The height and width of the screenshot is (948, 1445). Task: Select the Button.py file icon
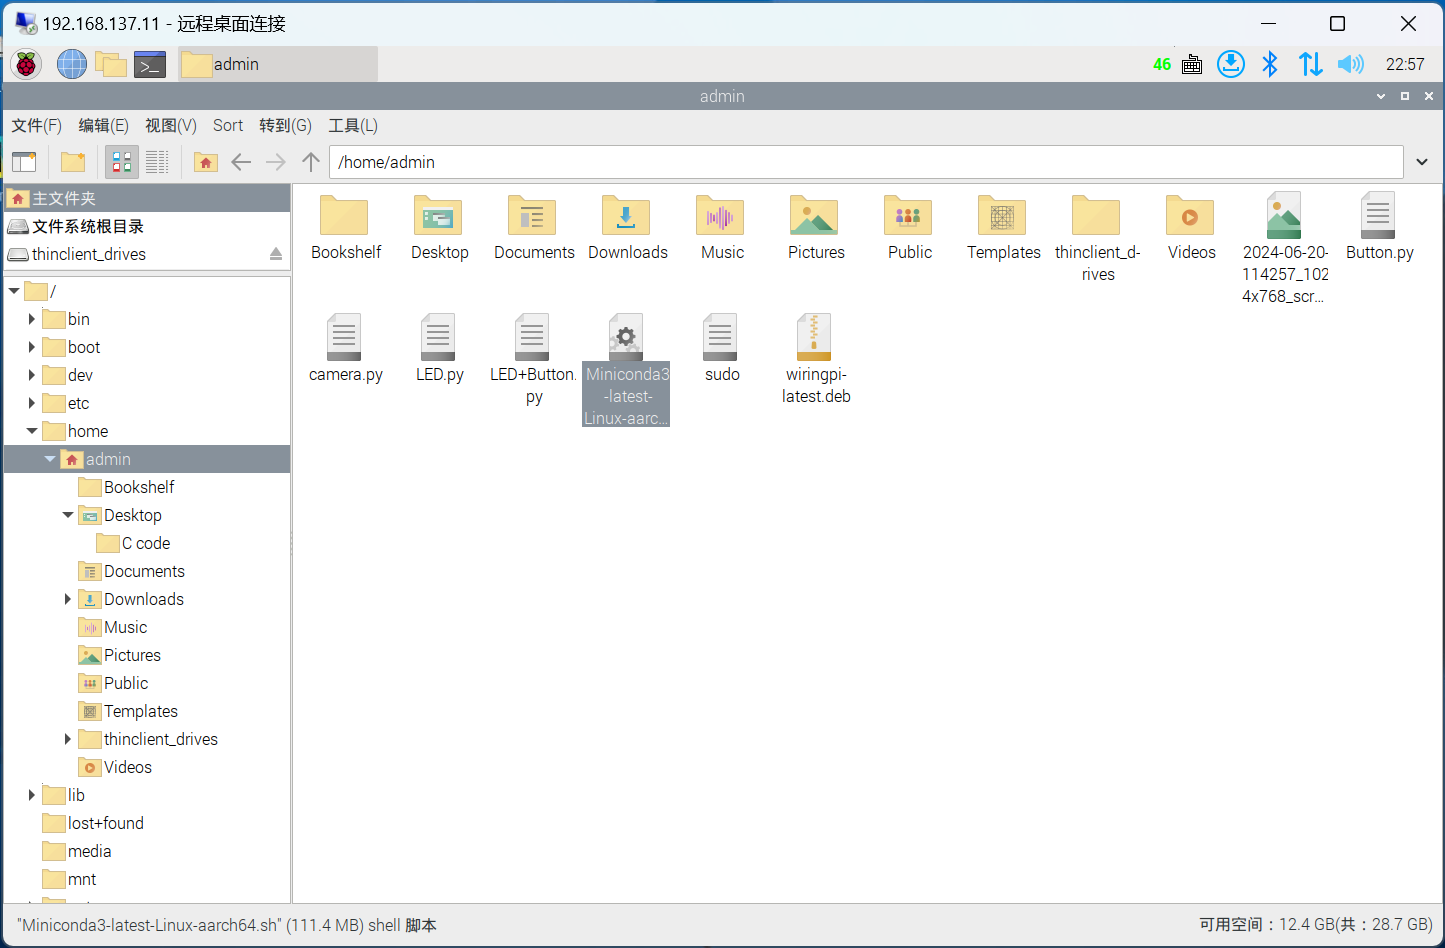[x=1379, y=215]
